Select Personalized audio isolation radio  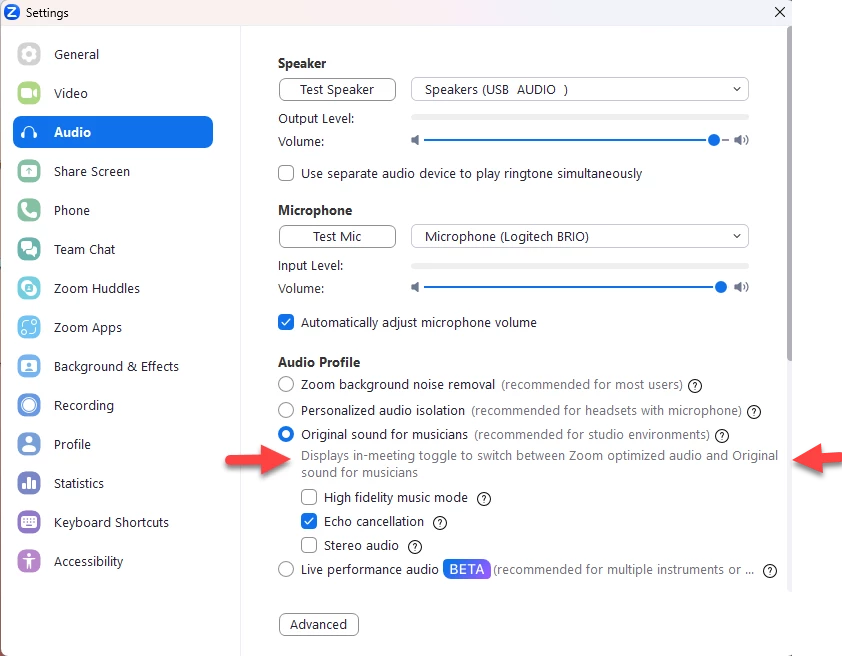pyautogui.click(x=286, y=410)
